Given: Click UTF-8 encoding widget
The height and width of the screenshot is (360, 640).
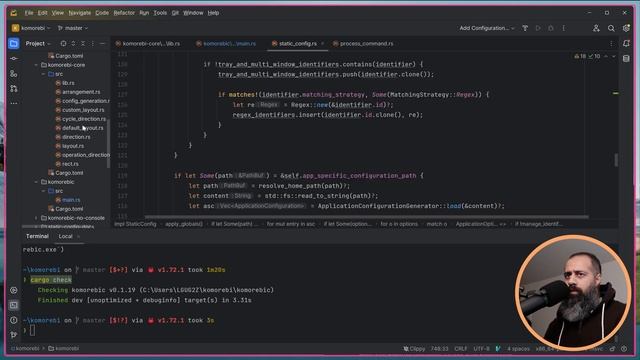Looking at the screenshot, I should coord(482,349).
